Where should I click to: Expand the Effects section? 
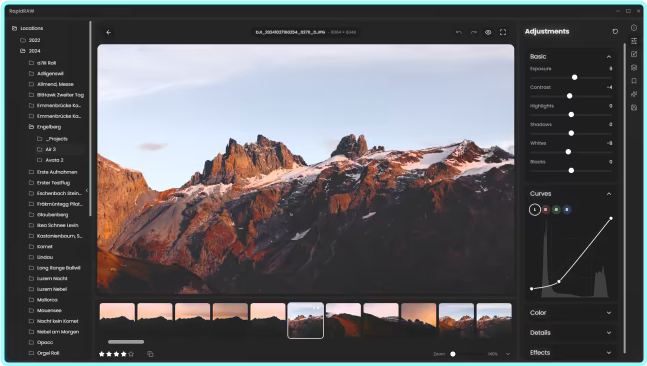(x=609, y=352)
